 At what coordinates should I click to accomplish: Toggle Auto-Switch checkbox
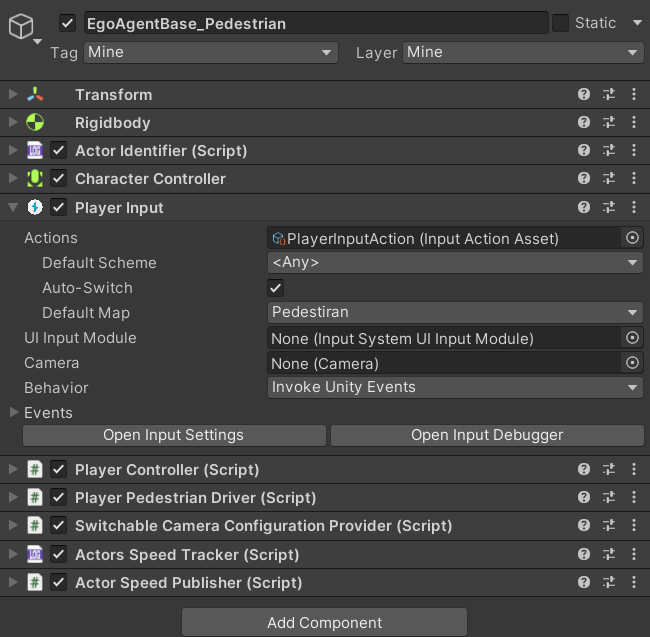[x=276, y=288]
